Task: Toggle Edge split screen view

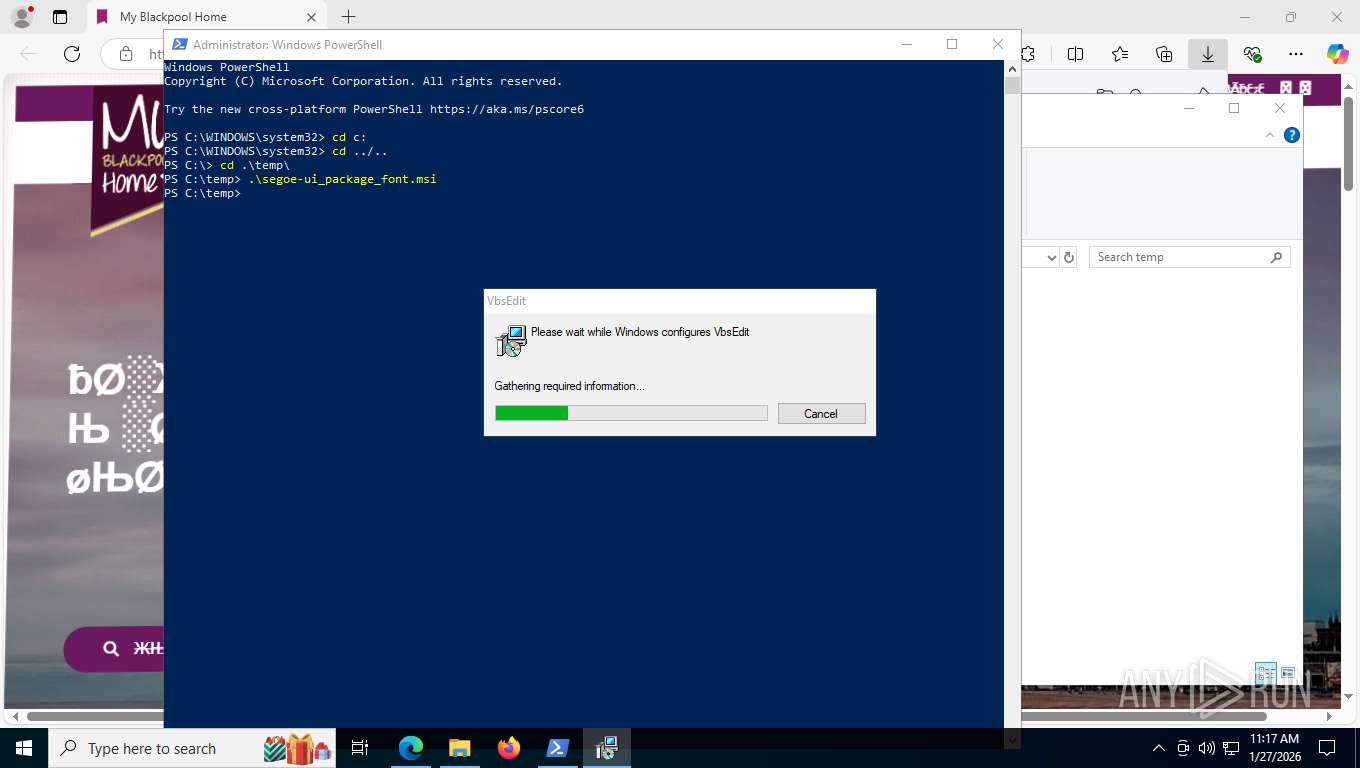Action: (x=1075, y=54)
